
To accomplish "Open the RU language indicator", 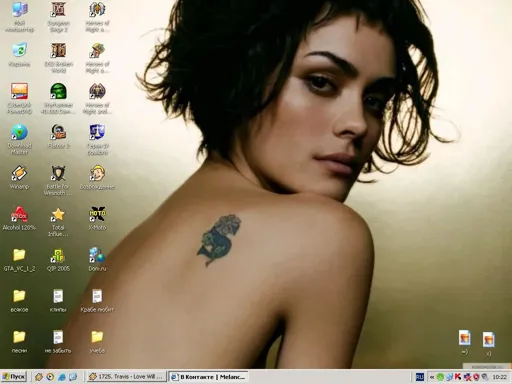I will [420, 377].
